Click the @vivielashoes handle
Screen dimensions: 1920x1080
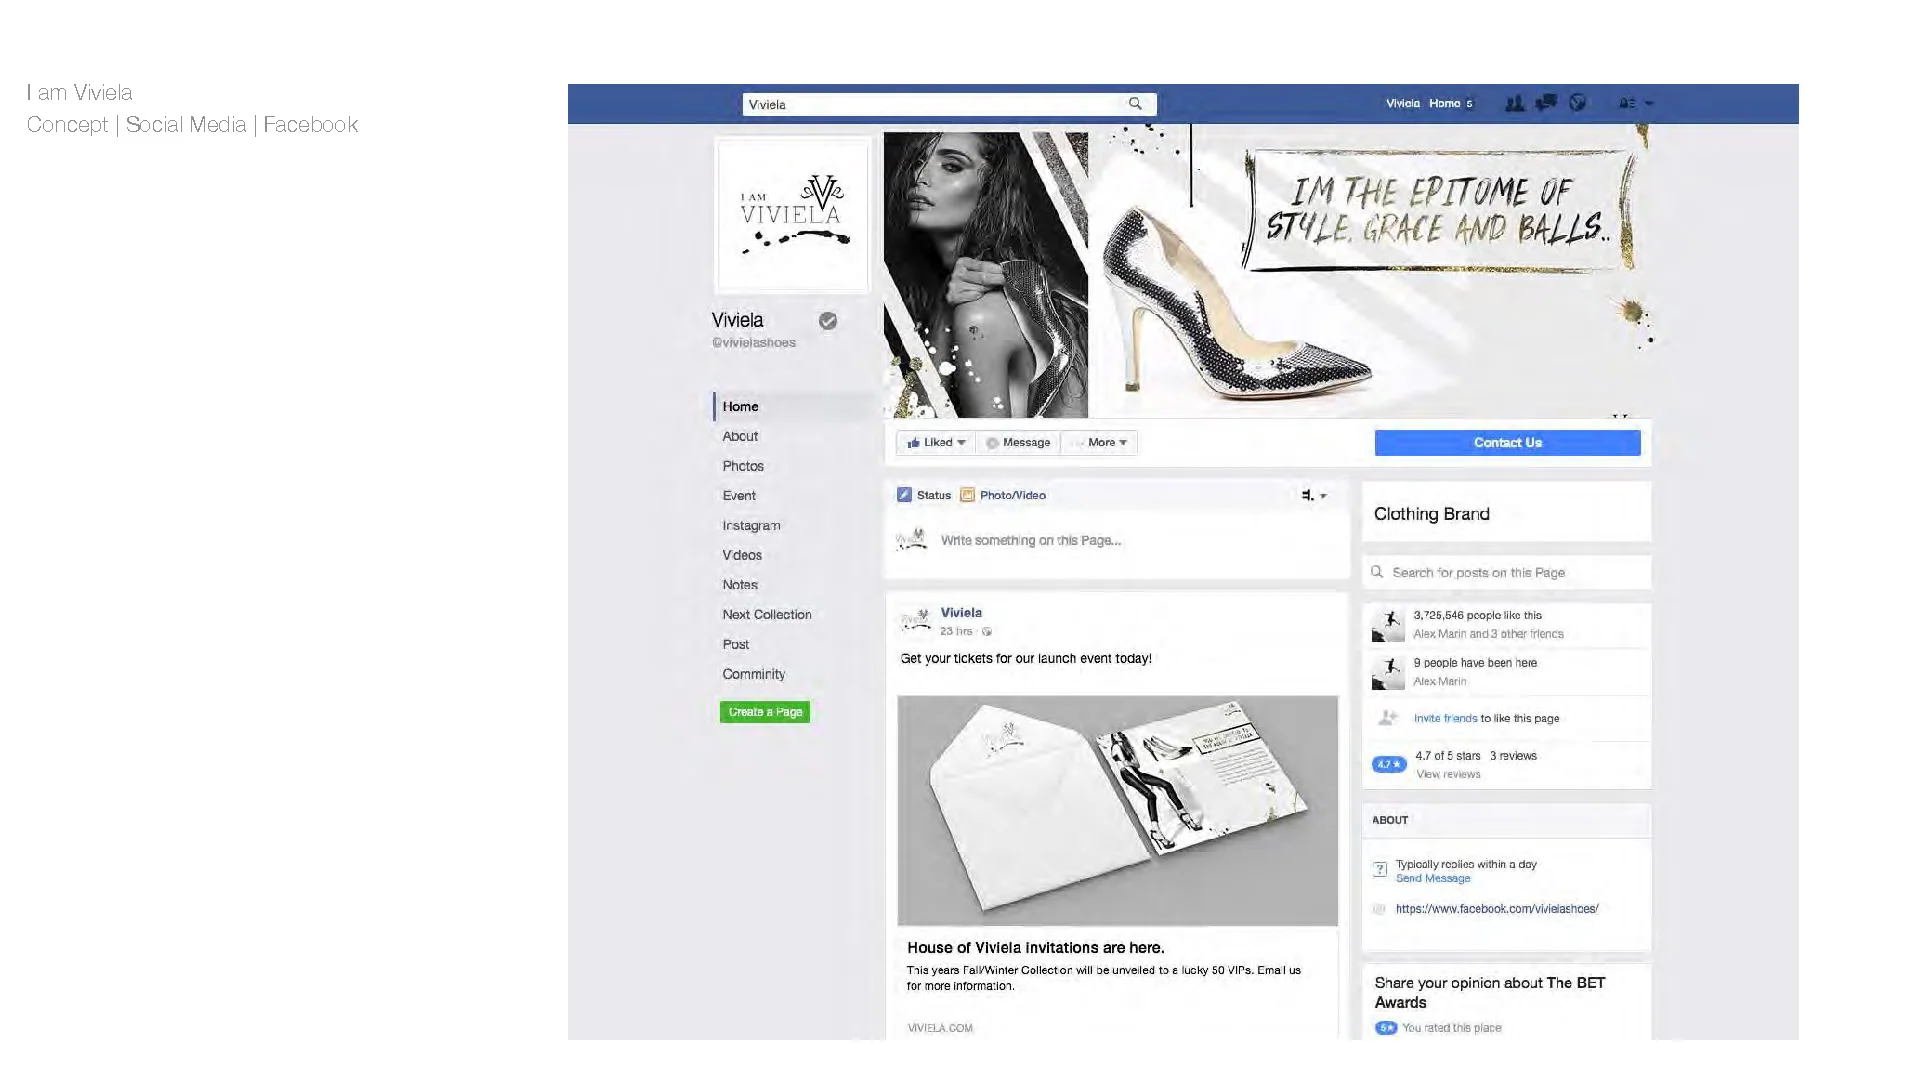click(x=754, y=342)
